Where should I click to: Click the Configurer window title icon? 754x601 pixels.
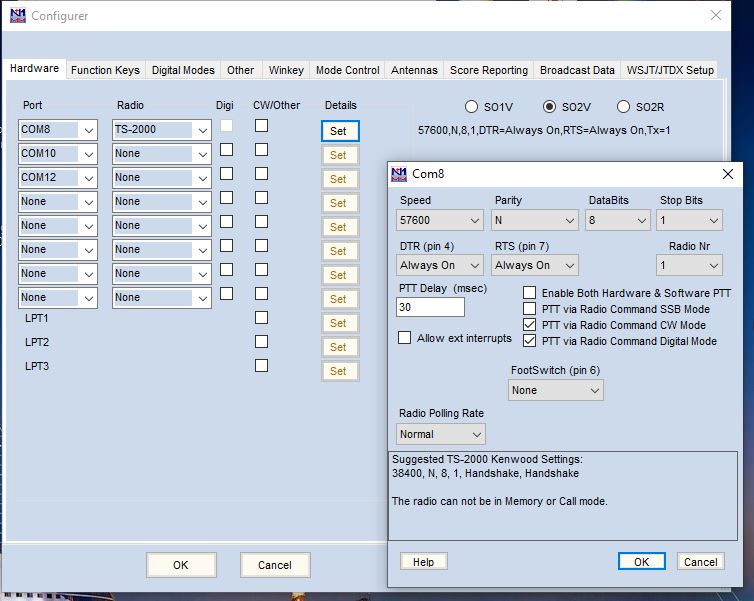click(x=17, y=16)
